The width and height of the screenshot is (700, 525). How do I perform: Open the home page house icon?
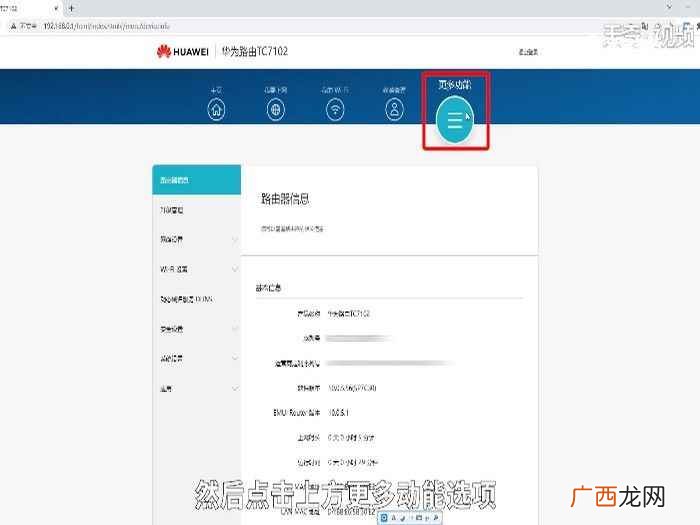[217, 110]
